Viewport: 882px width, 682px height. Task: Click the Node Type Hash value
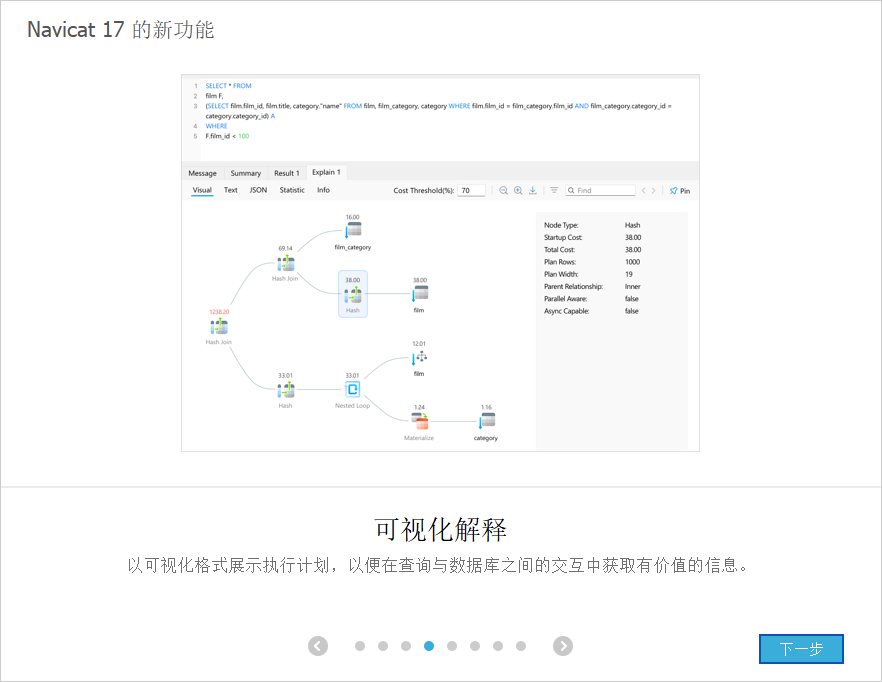point(632,225)
